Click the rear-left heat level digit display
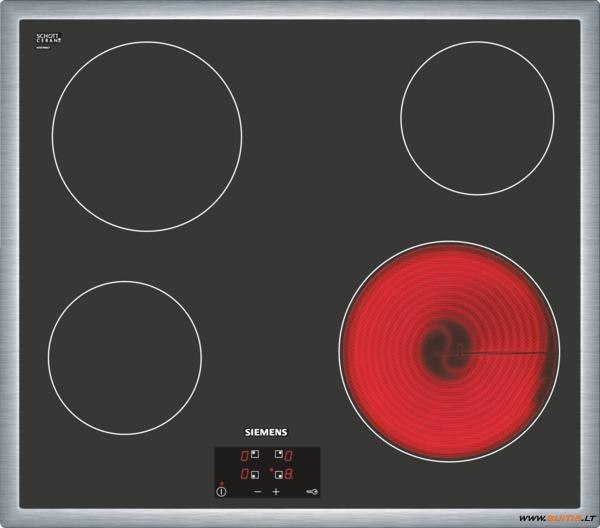 point(244,456)
